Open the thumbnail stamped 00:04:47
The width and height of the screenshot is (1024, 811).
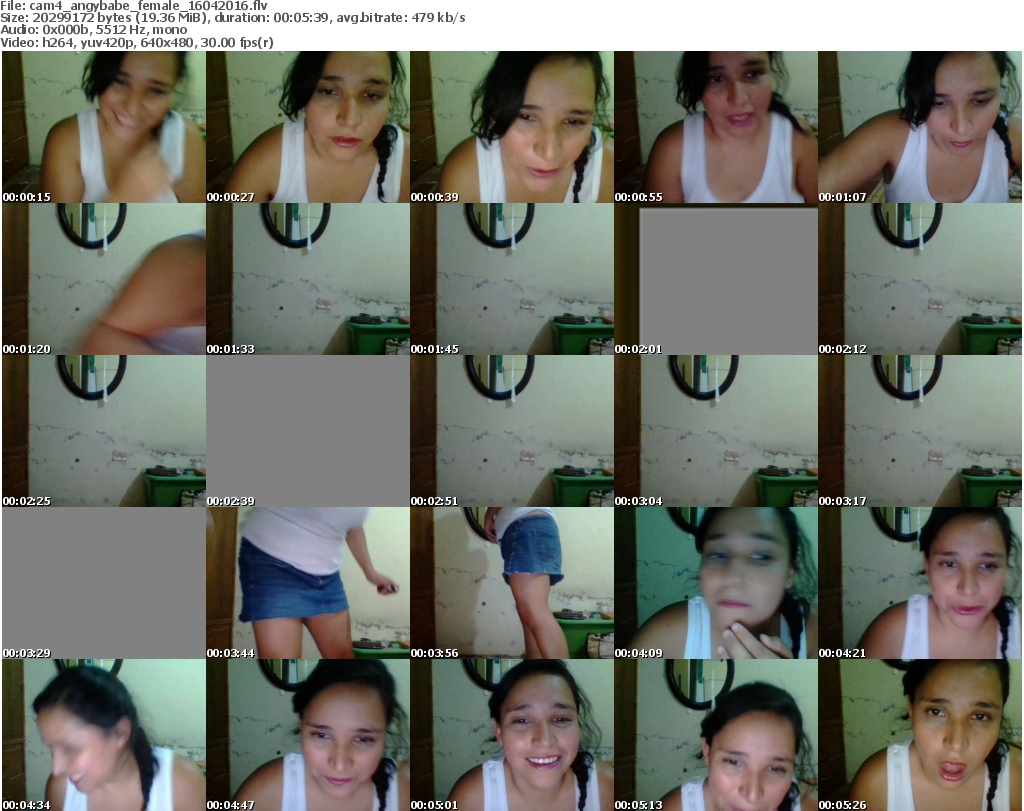(x=308, y=735)
